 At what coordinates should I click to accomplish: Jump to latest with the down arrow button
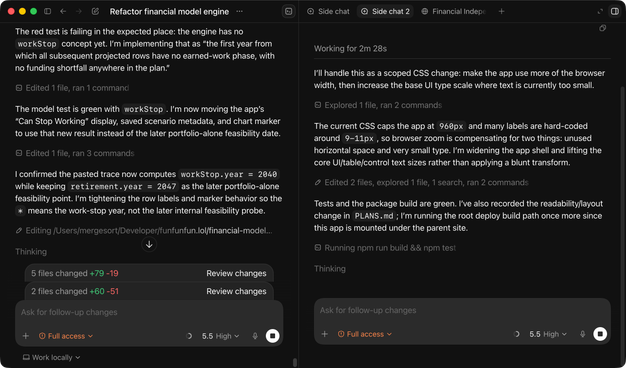149,244
